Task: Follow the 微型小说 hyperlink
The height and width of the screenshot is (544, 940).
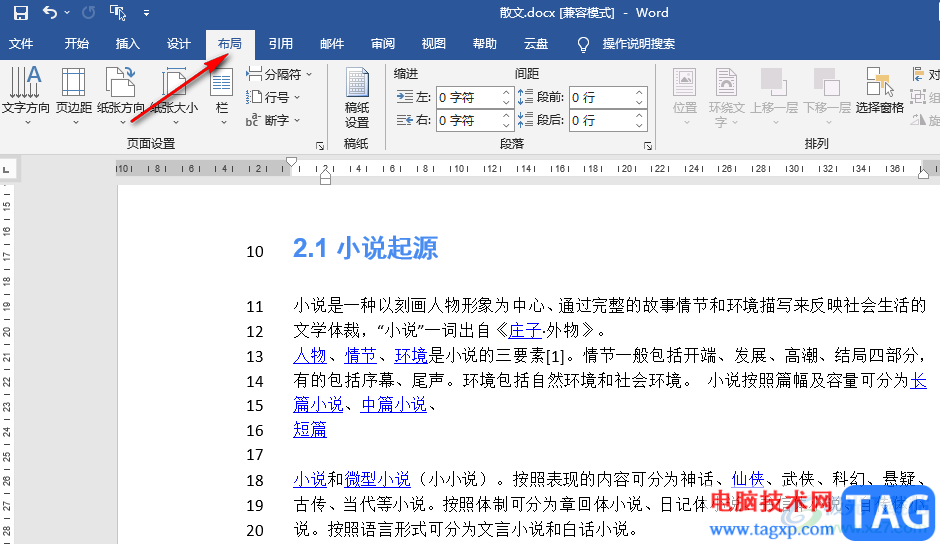Action: tap(377, 479)
